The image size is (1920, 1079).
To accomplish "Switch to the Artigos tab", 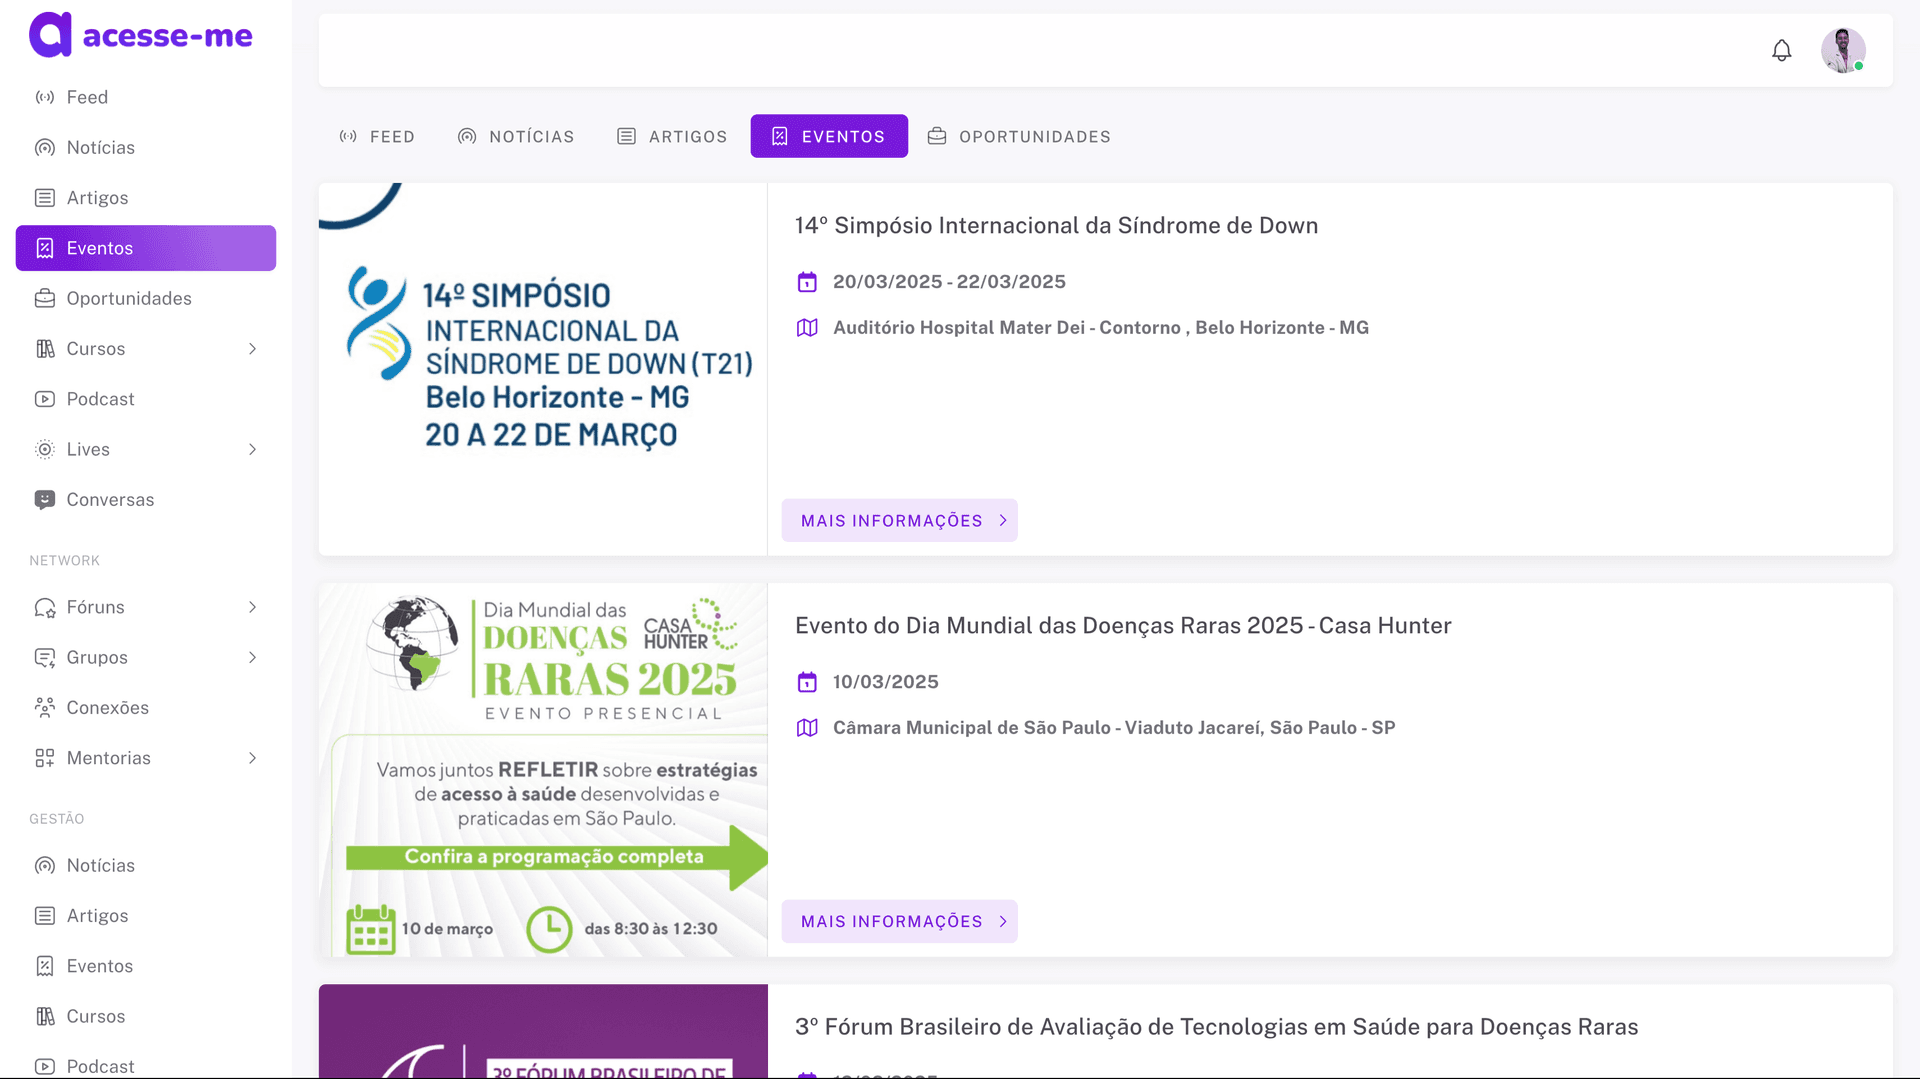I will (672, 137).
